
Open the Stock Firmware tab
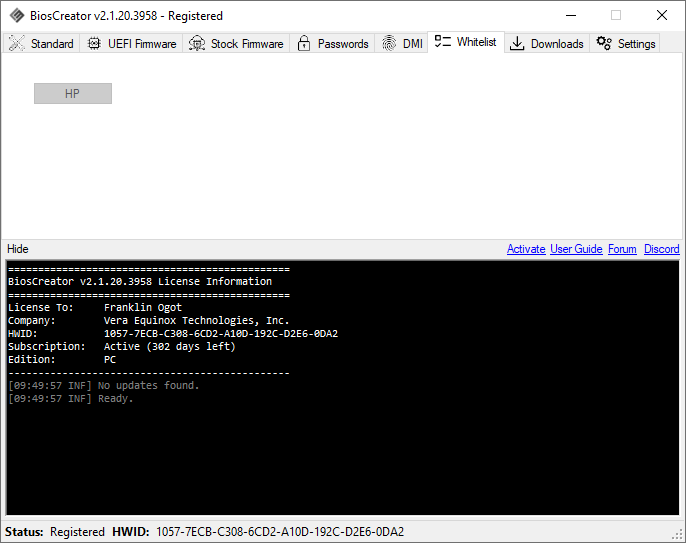[236, 43]
